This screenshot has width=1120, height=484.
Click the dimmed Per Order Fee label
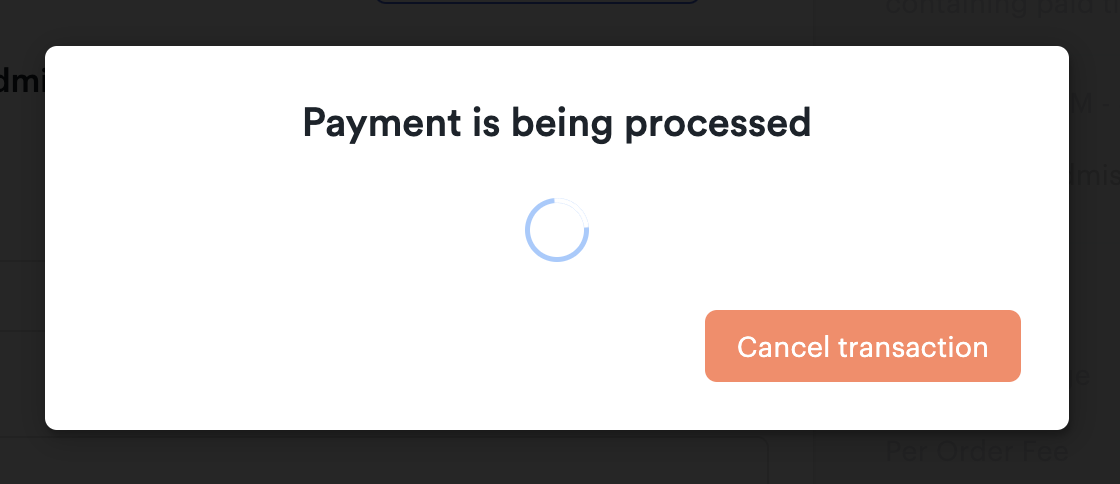coord(976,451)
